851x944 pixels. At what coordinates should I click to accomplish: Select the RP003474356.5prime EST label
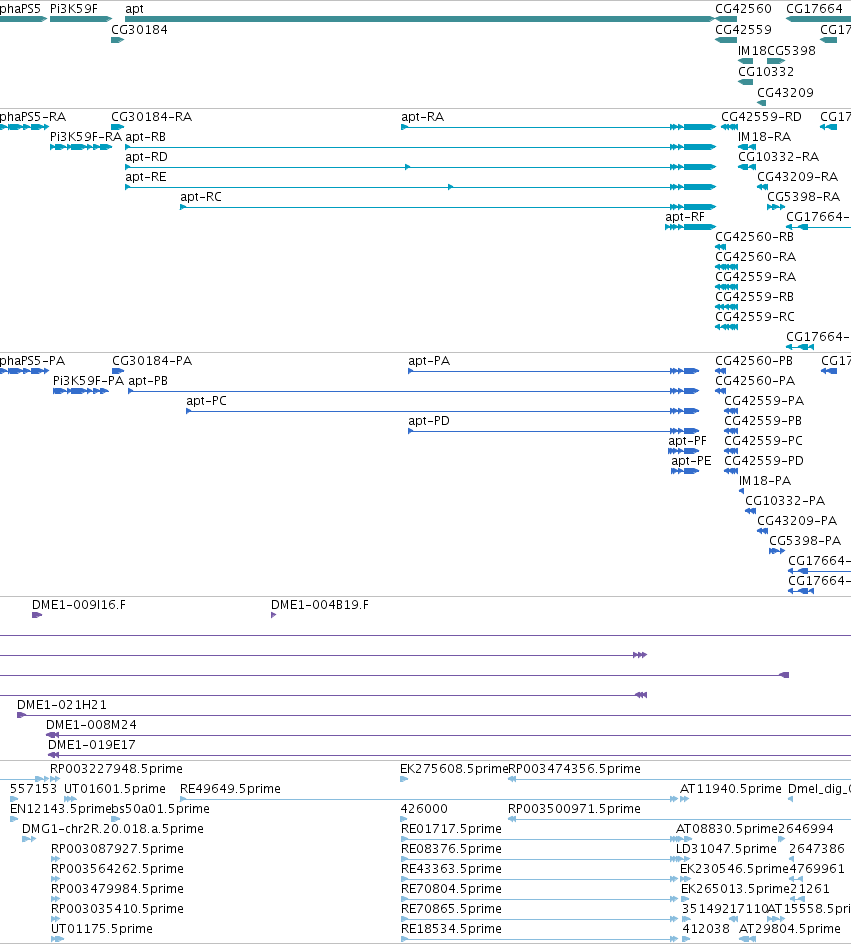click(575, 769)
